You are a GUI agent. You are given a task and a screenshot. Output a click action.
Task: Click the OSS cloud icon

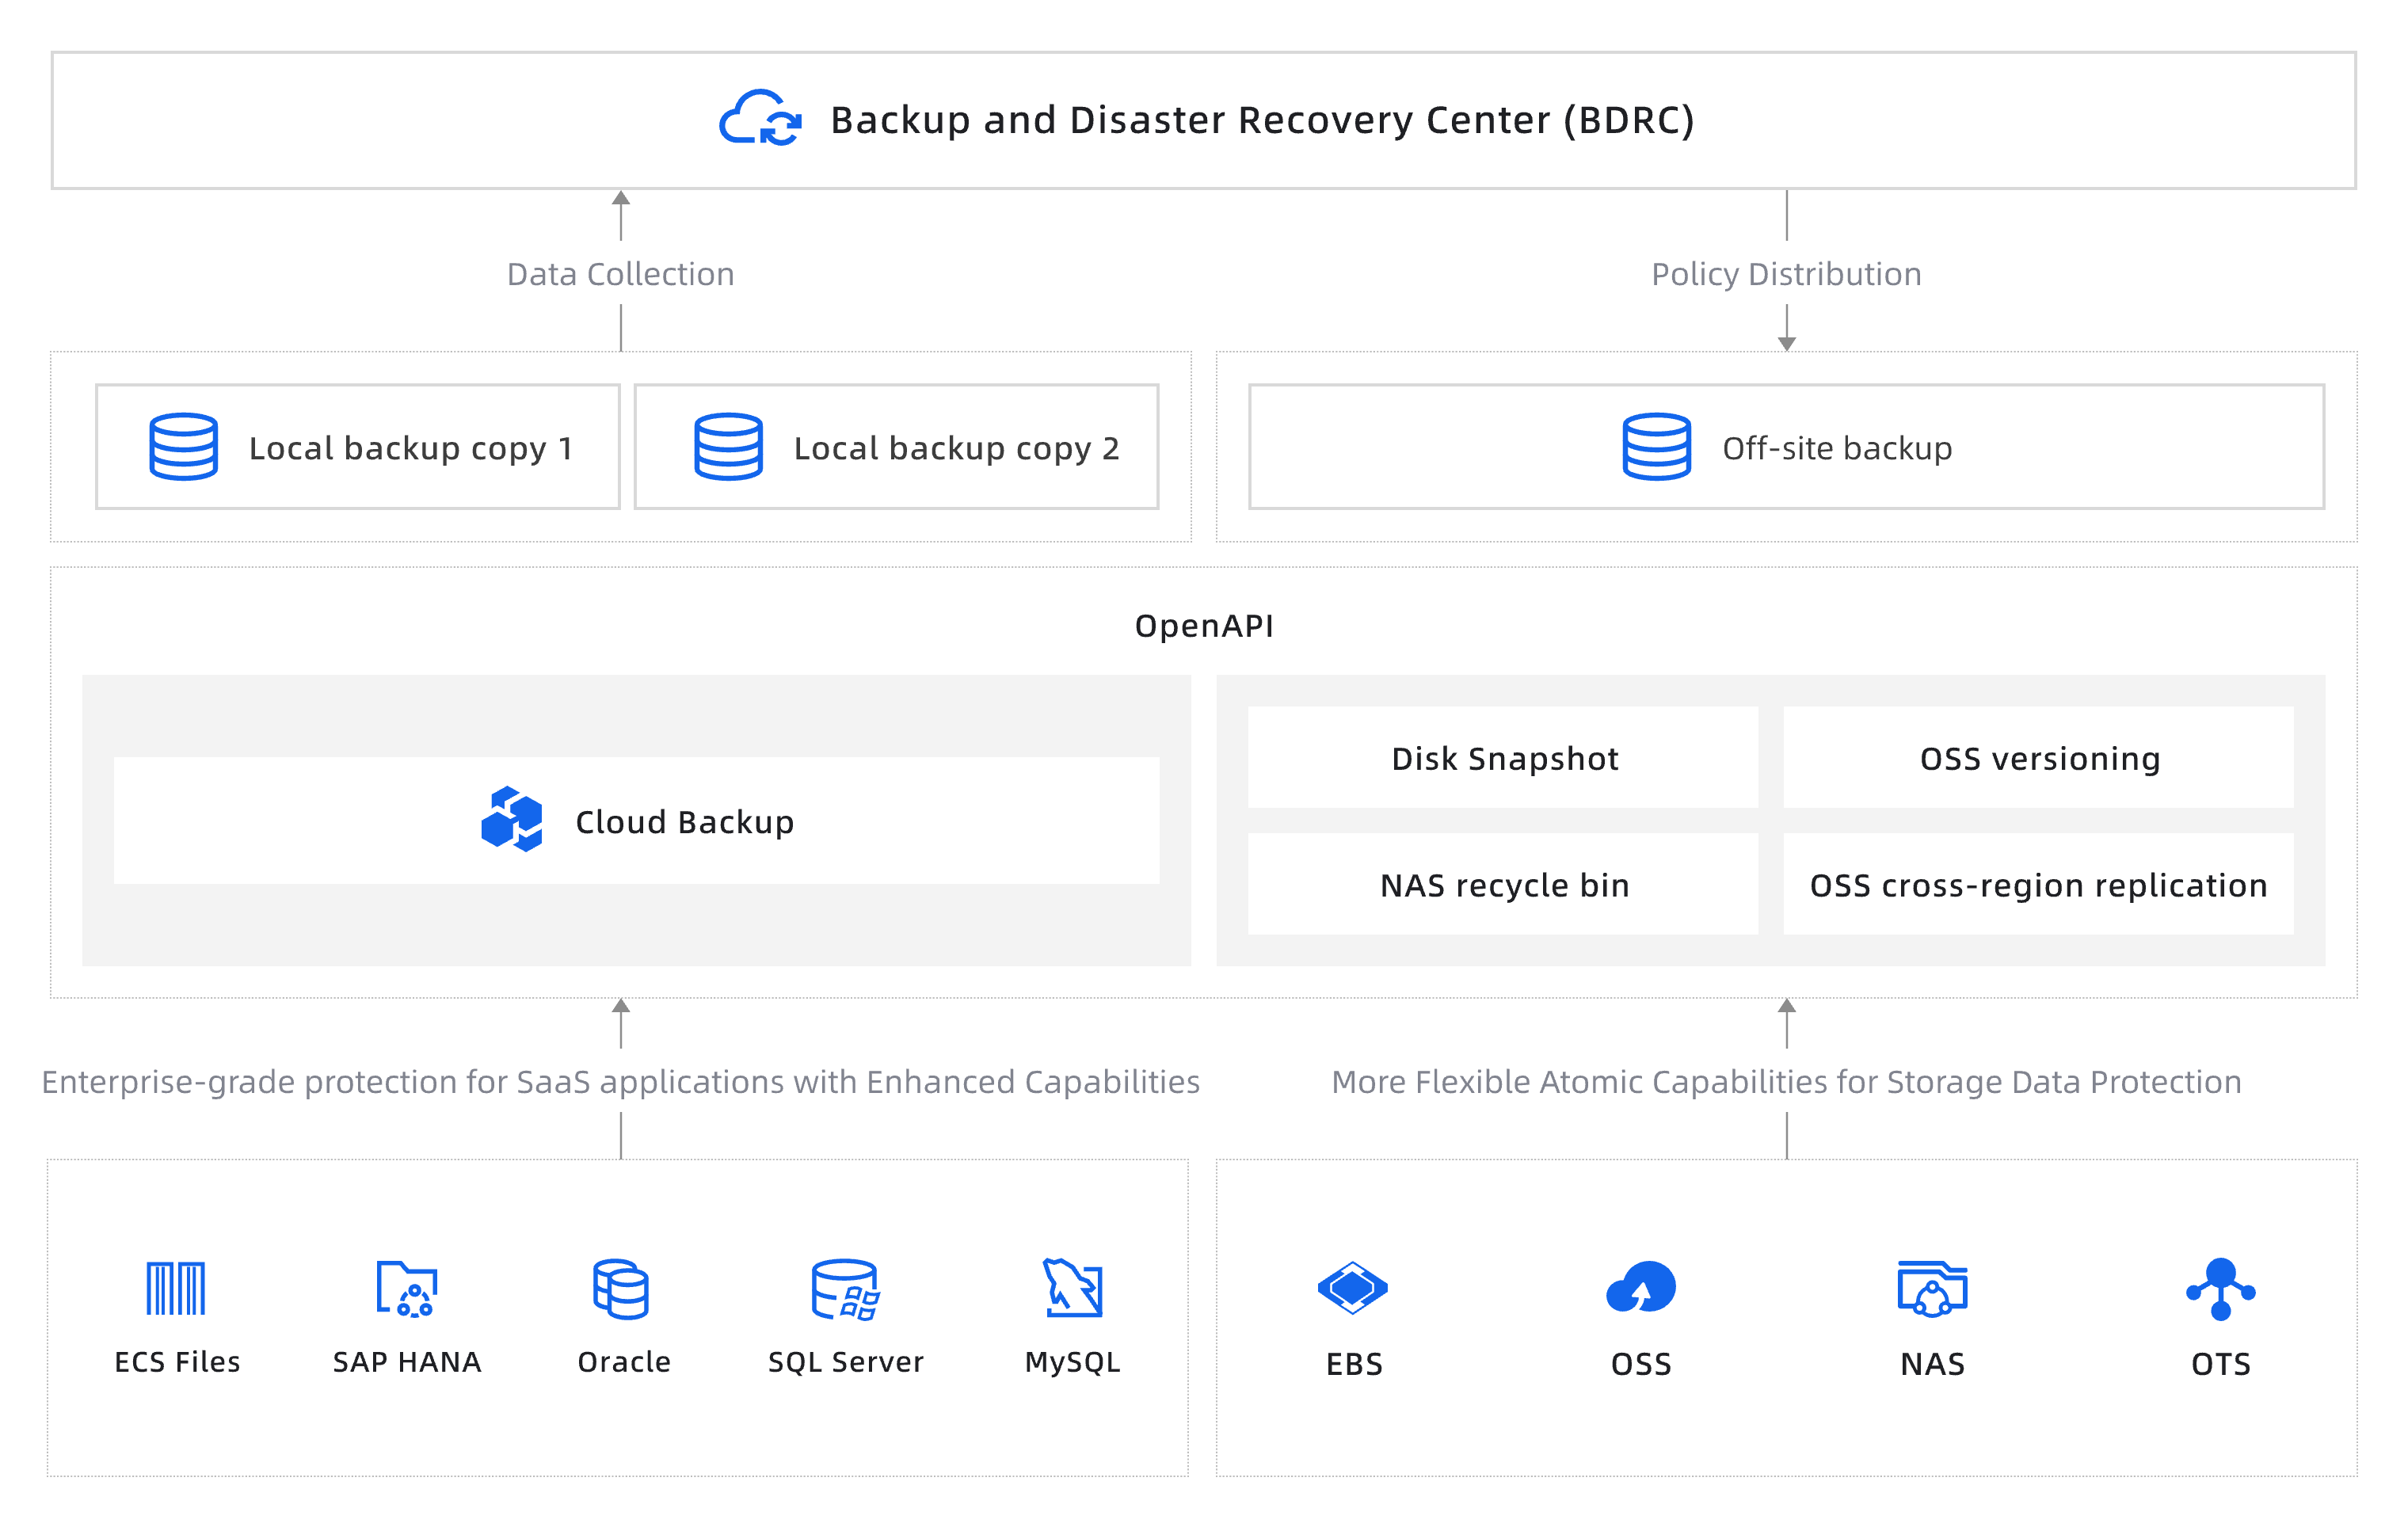[x=1640, y=1288]
